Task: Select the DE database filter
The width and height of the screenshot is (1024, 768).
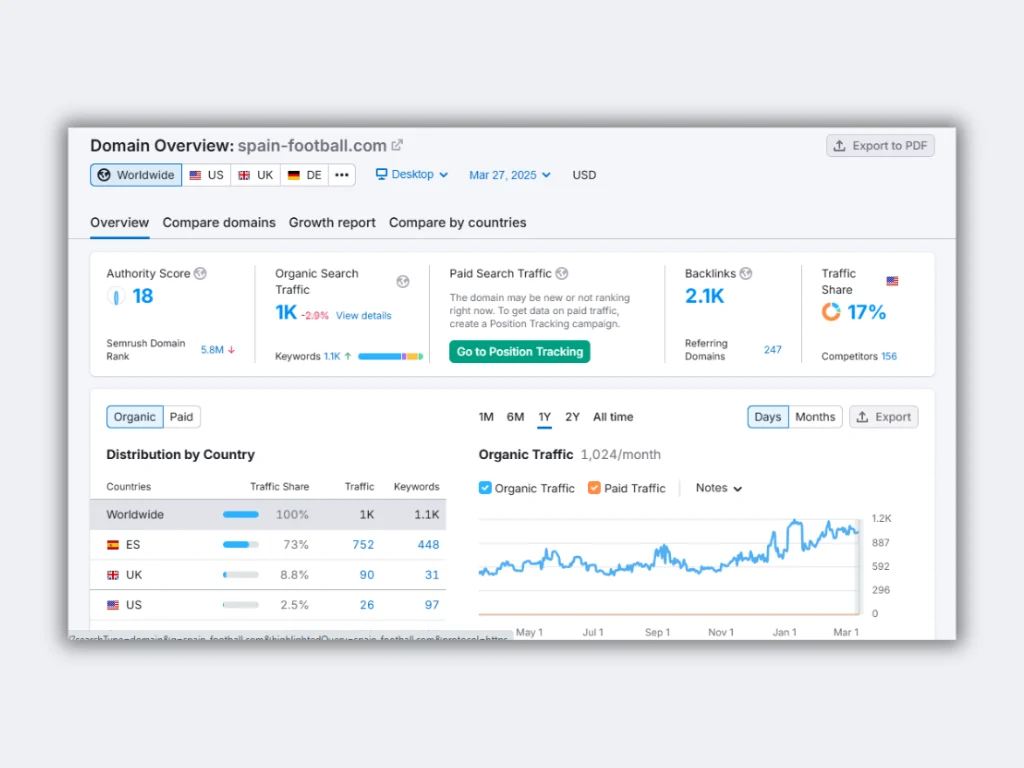Action: click(304, 175)
